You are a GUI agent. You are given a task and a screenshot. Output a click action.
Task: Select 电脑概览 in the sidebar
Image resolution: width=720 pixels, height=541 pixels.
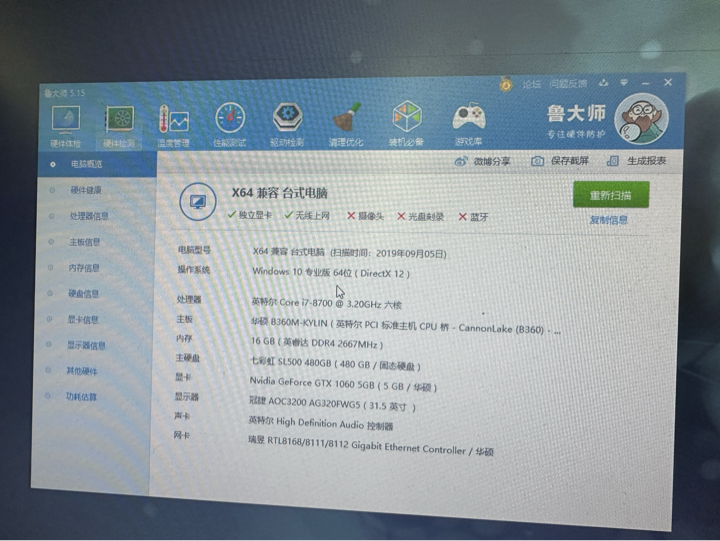coord(97,164)
